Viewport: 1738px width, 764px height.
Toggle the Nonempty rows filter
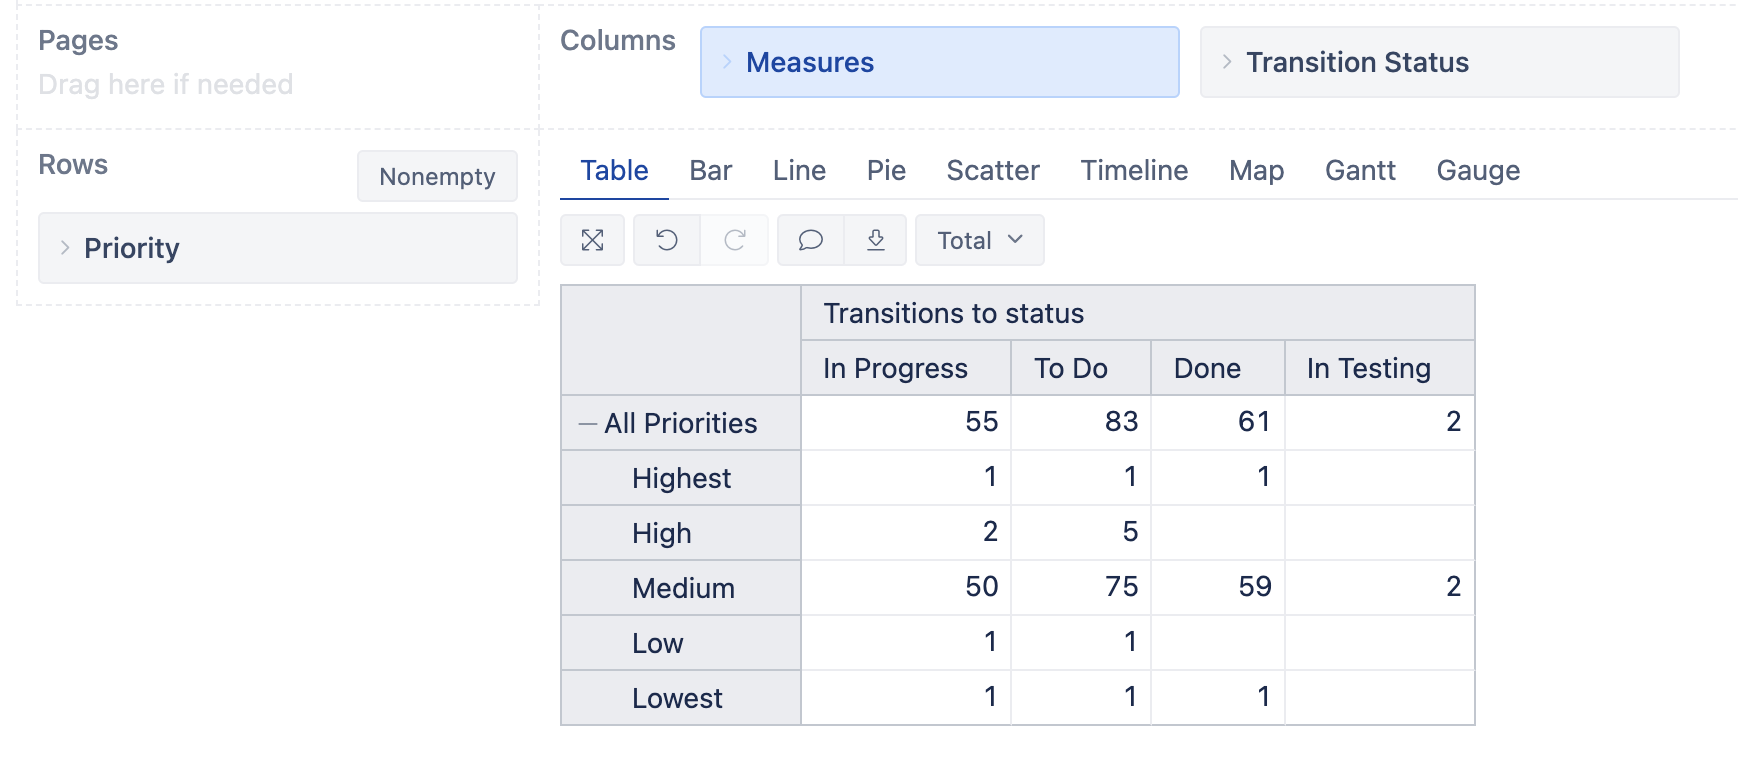tap(437, 177)
